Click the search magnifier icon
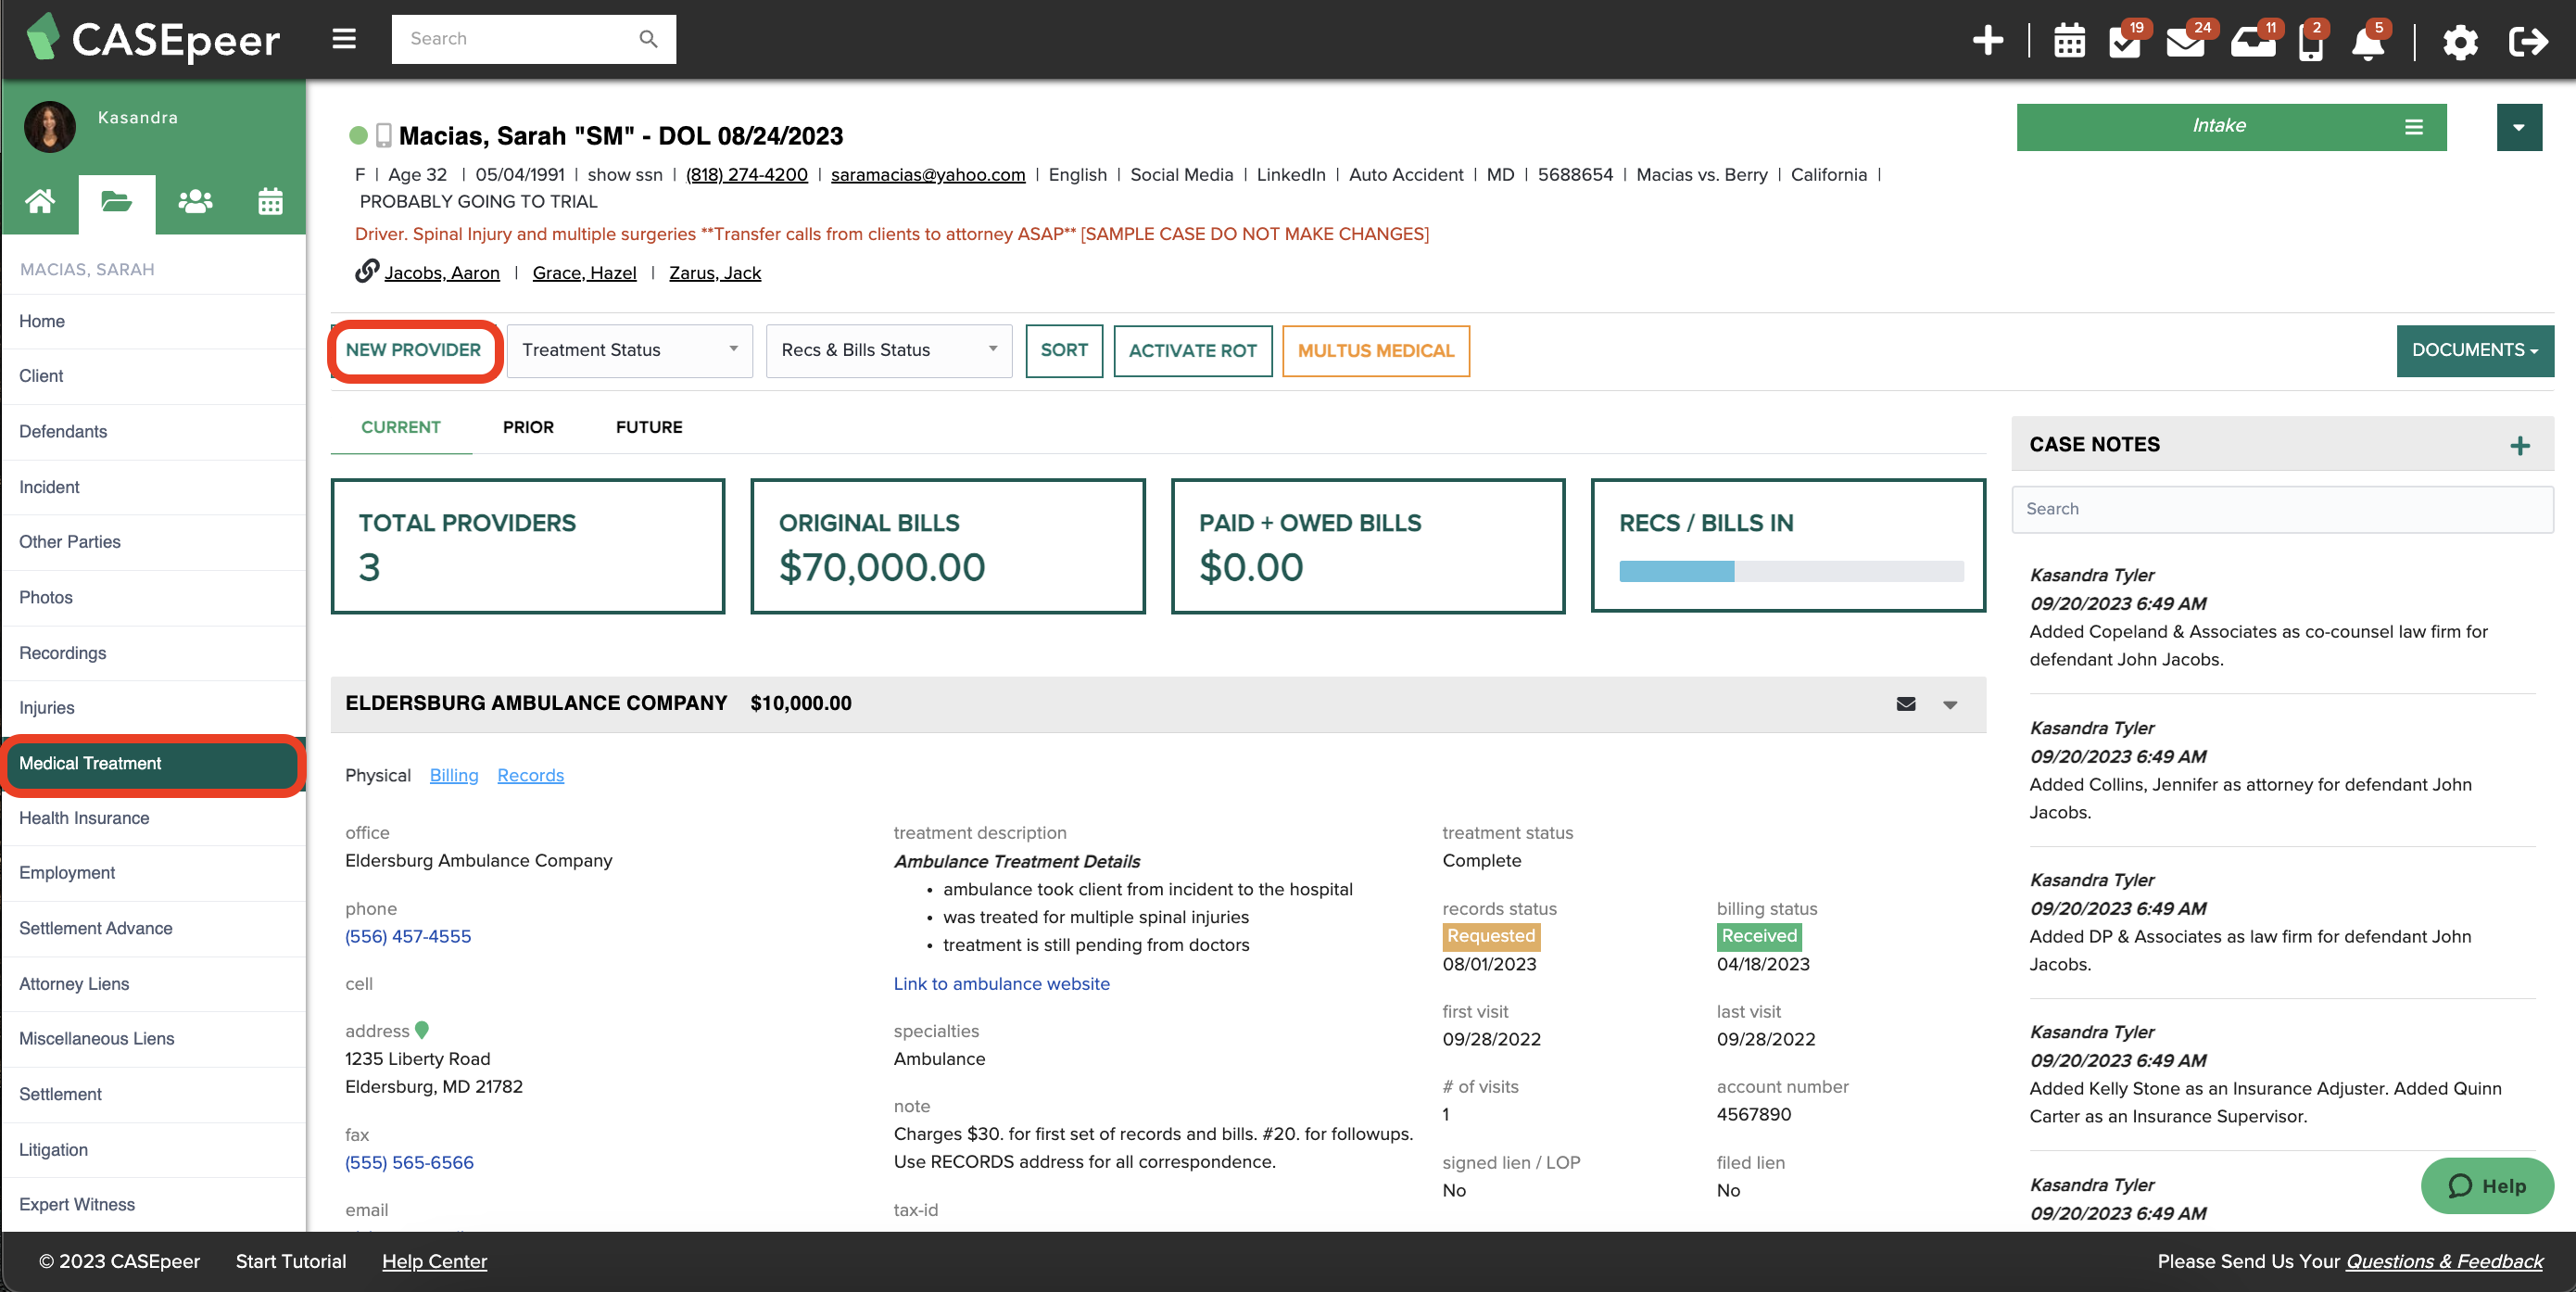The width and height of the screenshot is (2576, 1292). pos(648,39)
